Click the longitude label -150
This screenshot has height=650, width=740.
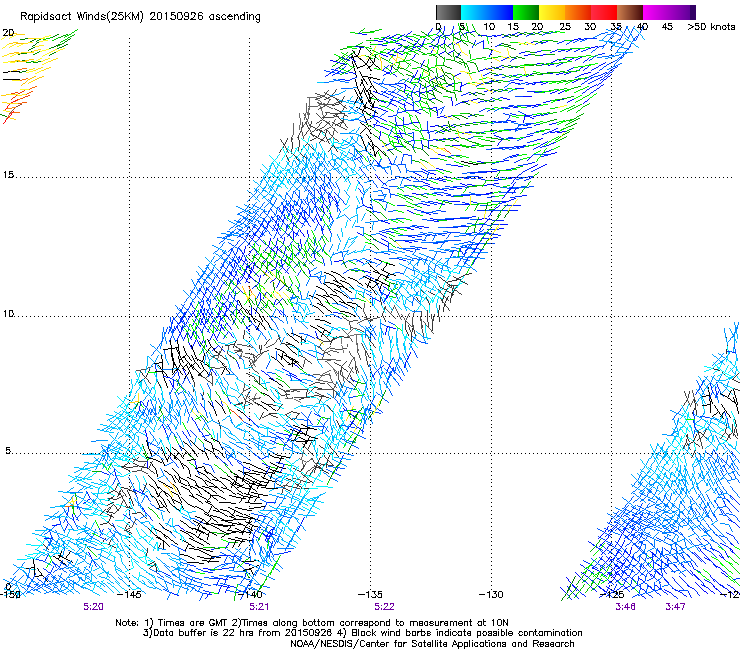pos(9,595)
